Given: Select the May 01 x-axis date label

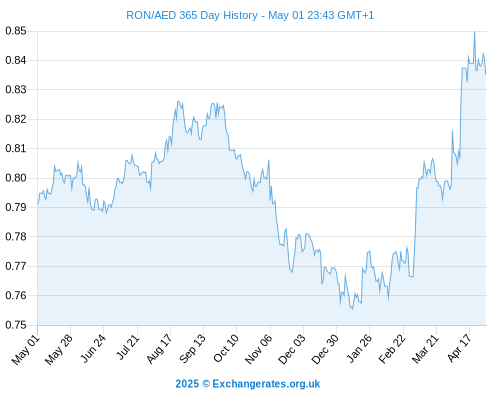Looking at the screenshot, I should coord(26,349).
